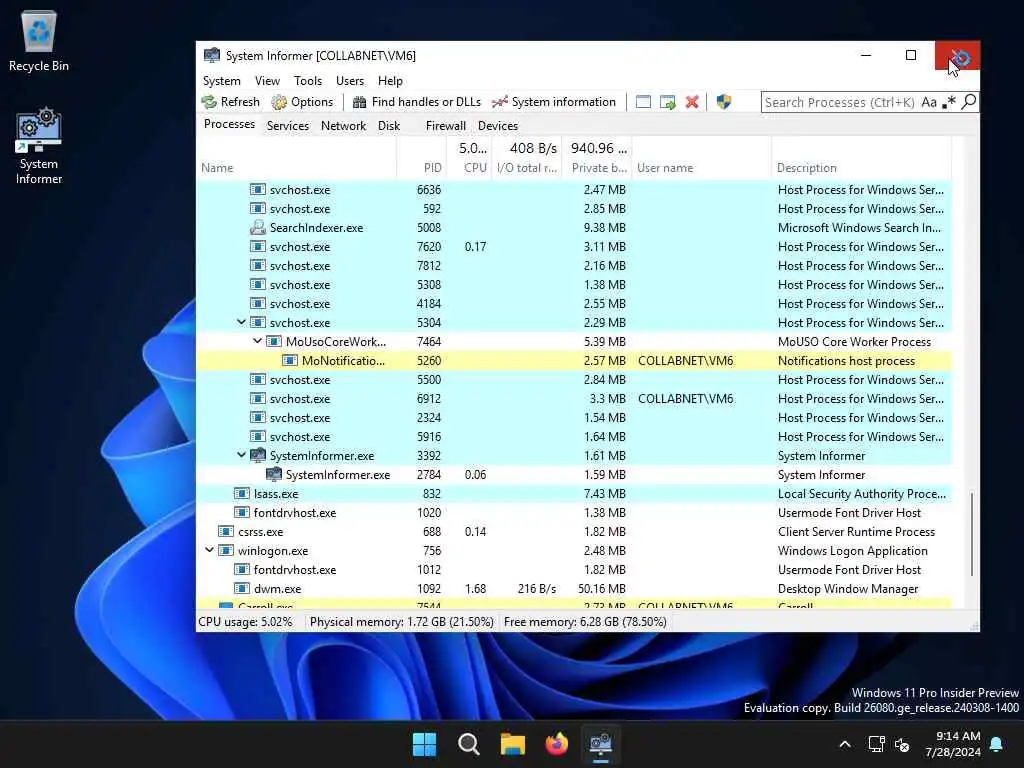Select dwm.exe process icon
This screenshot has height=768, width=1024.
click(242, 588)
